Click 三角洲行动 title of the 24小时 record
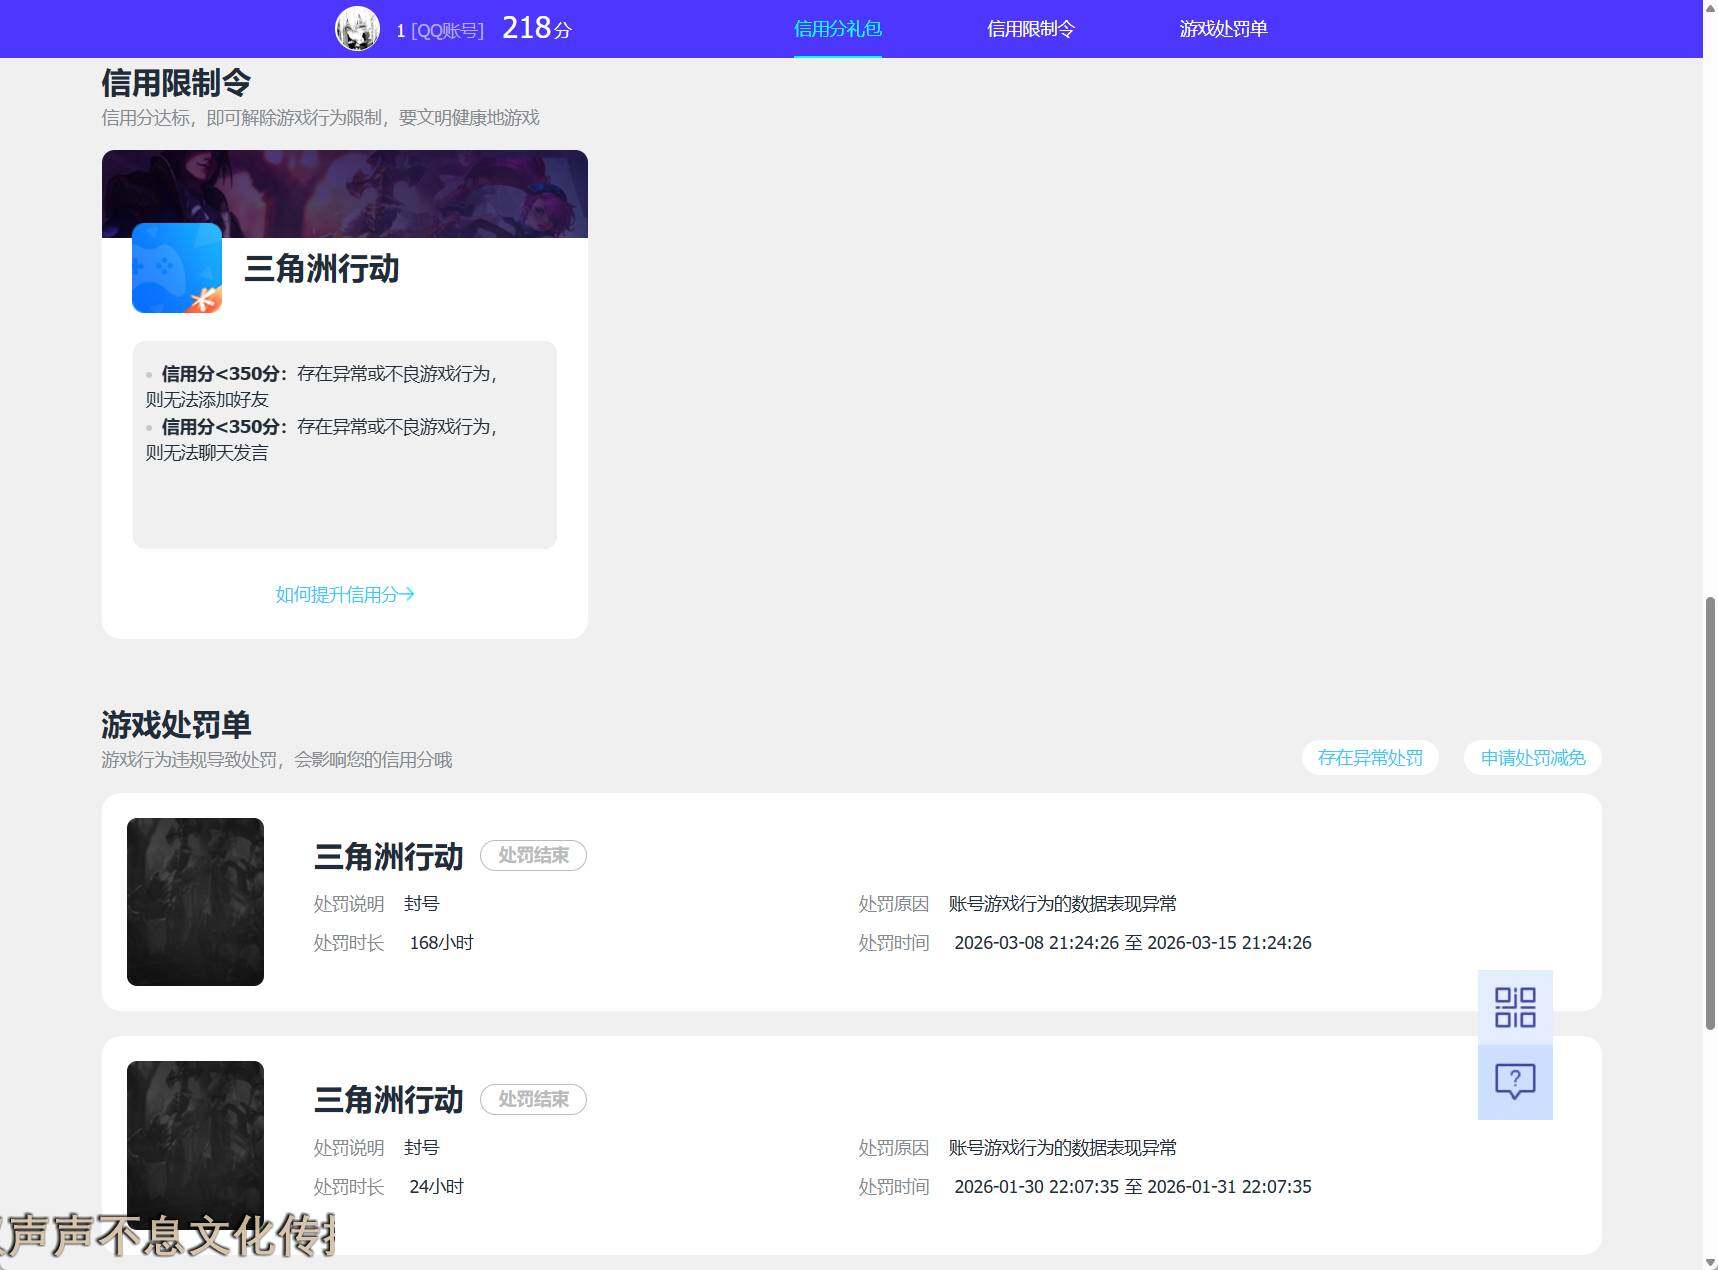 (x=389, y=1100)
